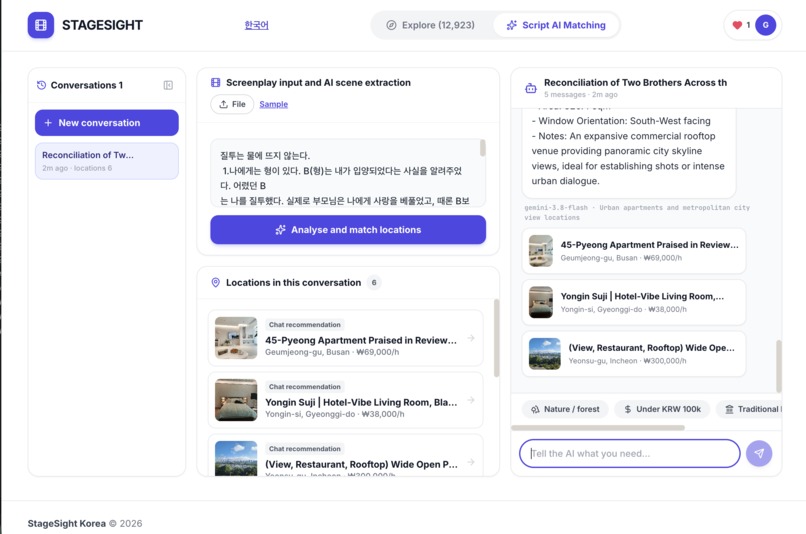The height and width of the screenshot is (534, 806).
Task: Click the film icon beside Screenplay input
Action: point(215,83)
